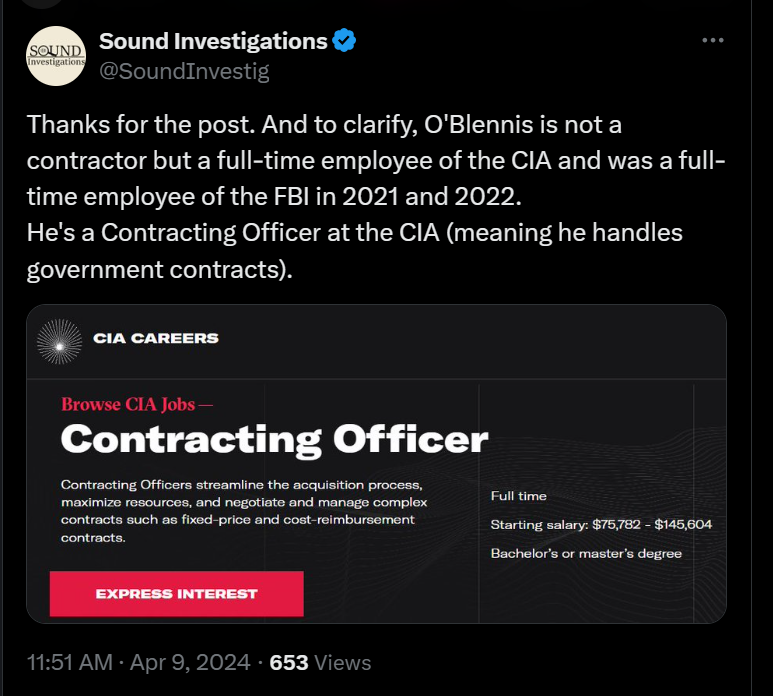Open the Sound Investigations display name link
This screenshot has height=696, width=773.
[213, 41]
